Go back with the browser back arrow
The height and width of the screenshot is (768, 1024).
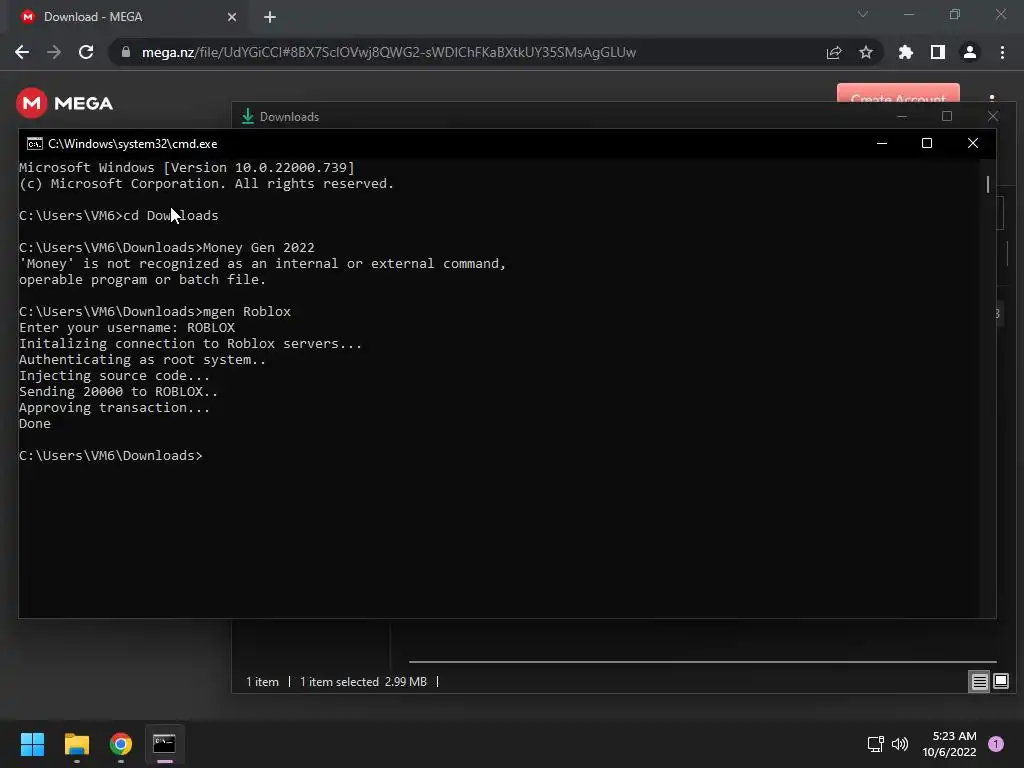pos(22,52)
